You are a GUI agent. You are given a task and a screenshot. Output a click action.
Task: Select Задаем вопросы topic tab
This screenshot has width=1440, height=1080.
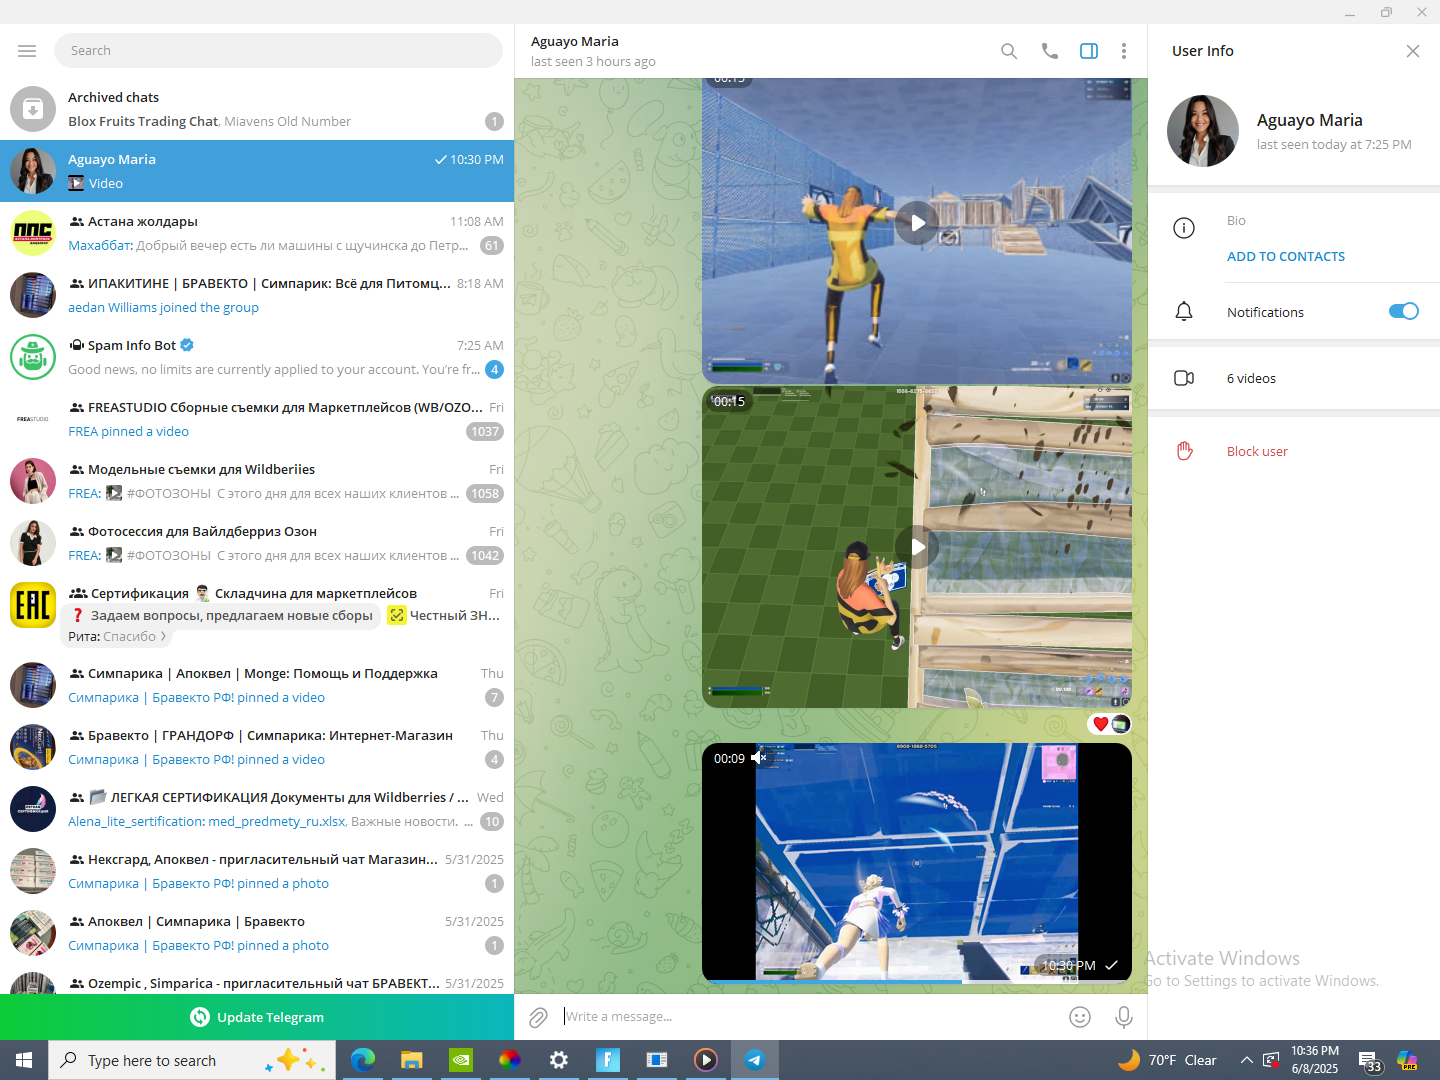click(221, 615)
